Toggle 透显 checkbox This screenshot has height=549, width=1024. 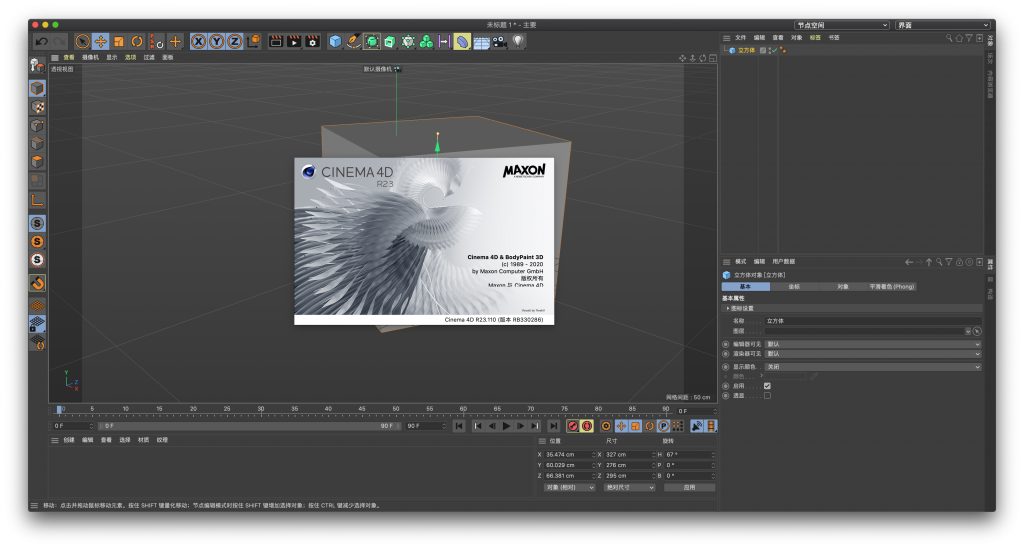(x=767, y=396)
